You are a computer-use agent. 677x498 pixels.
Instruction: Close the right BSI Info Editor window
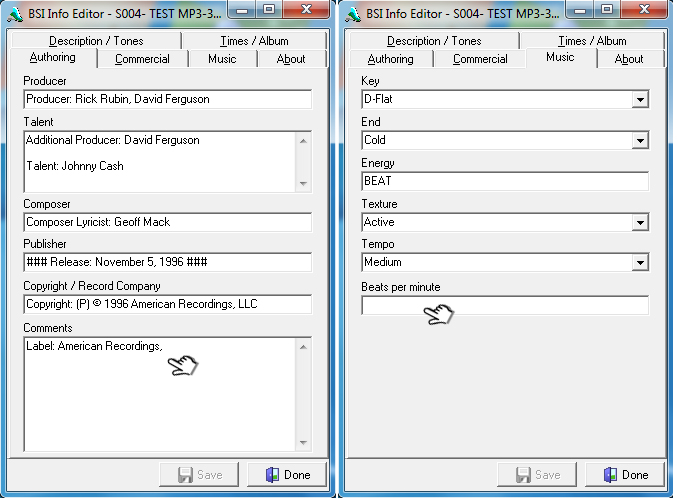coord(644,10)
